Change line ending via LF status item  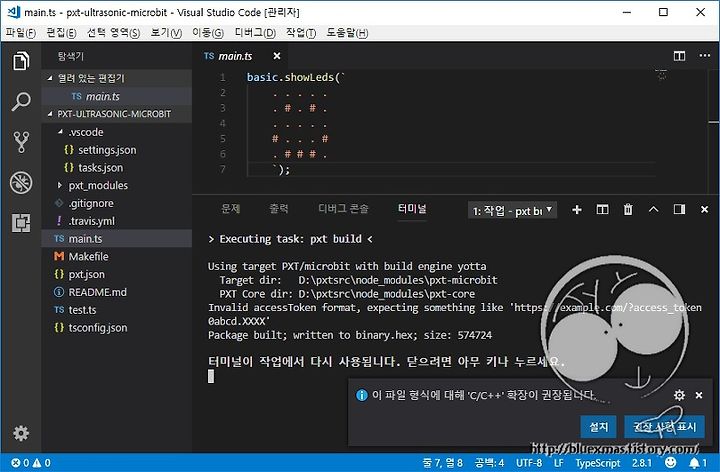tap(558, 463)
